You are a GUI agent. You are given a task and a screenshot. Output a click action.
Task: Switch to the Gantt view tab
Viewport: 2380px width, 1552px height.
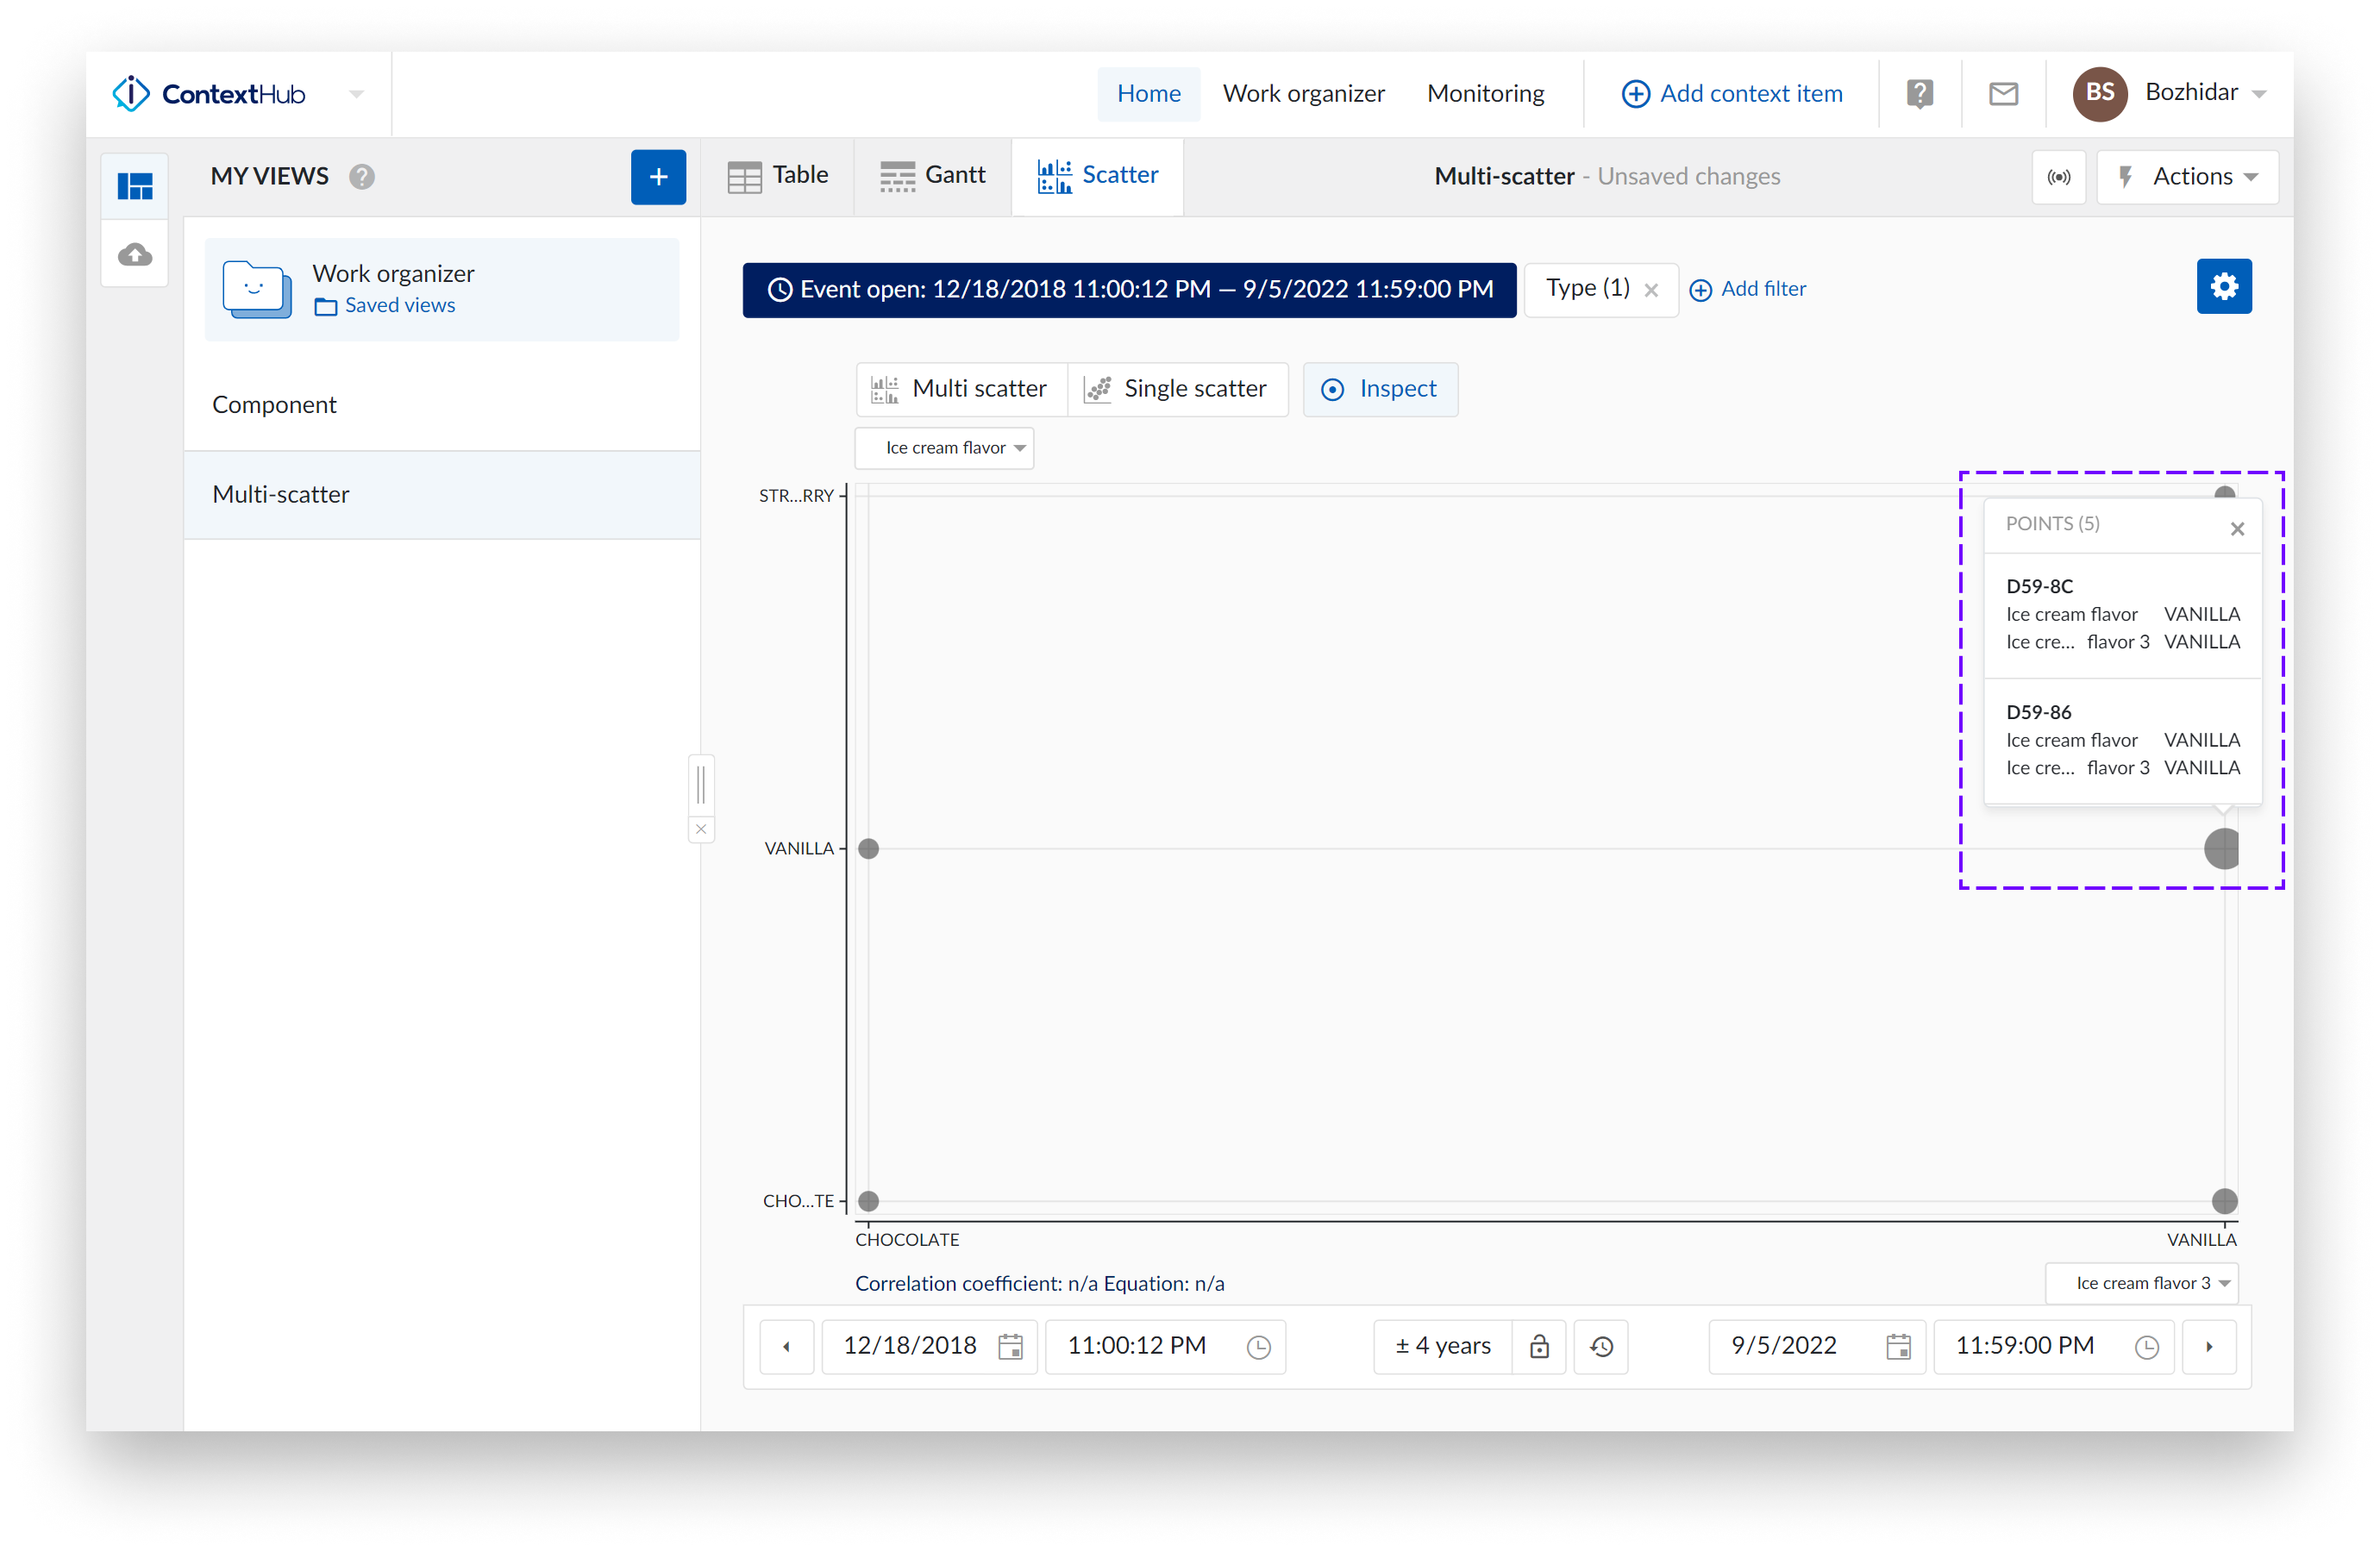coord(932,176)
